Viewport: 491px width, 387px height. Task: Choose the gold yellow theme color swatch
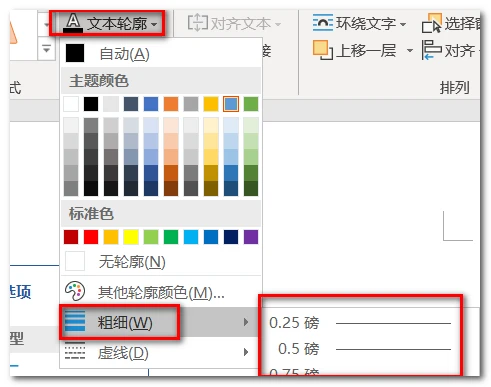tap(211, 104)
